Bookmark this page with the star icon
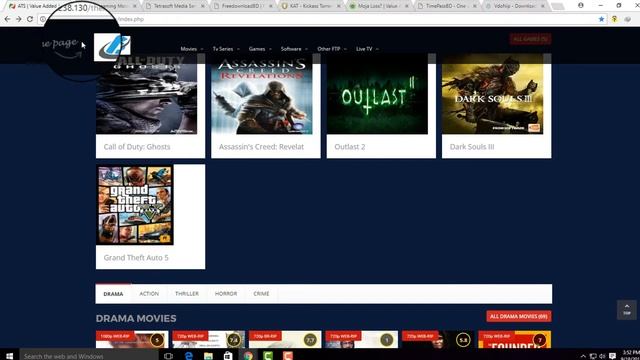Image resolution: width=640 pixels, height=360 pixels. (x=601, y=19)
